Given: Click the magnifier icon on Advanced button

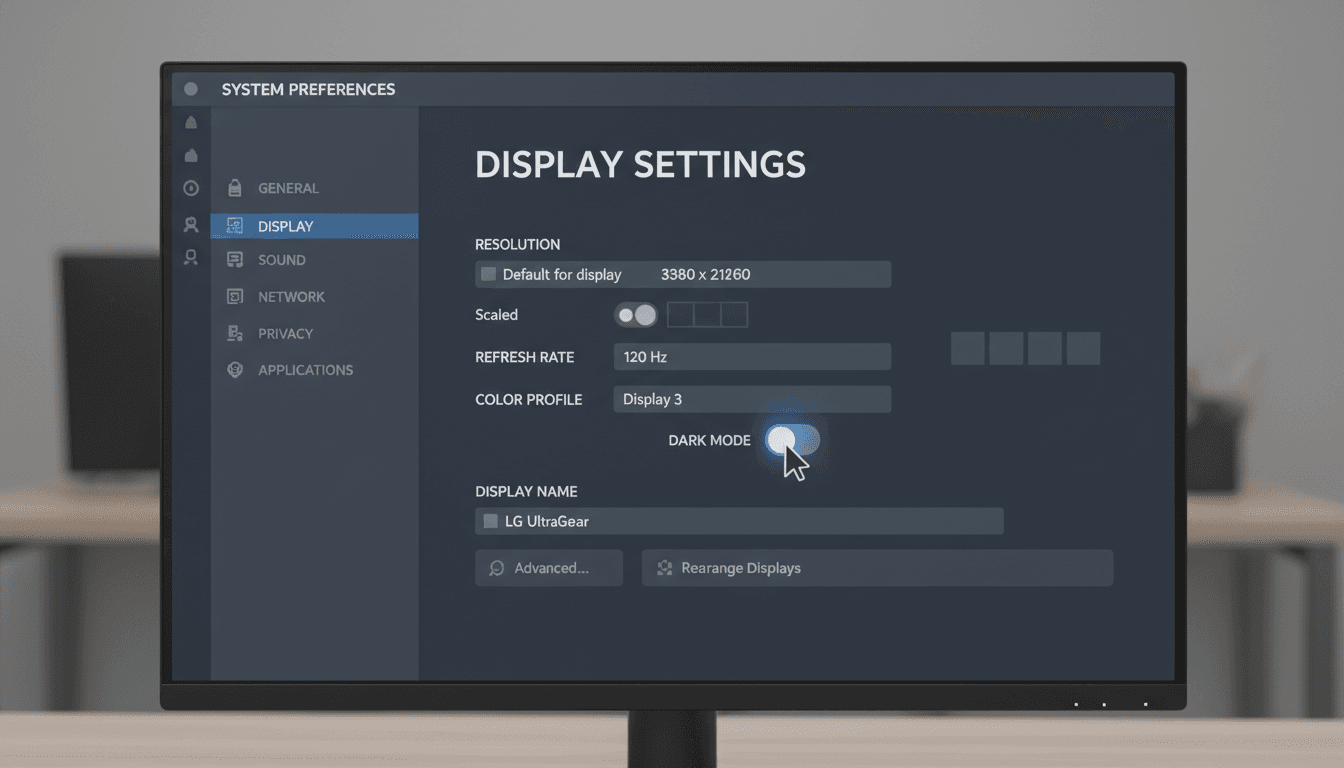Looking at the screenshot, I should [495, 567].
